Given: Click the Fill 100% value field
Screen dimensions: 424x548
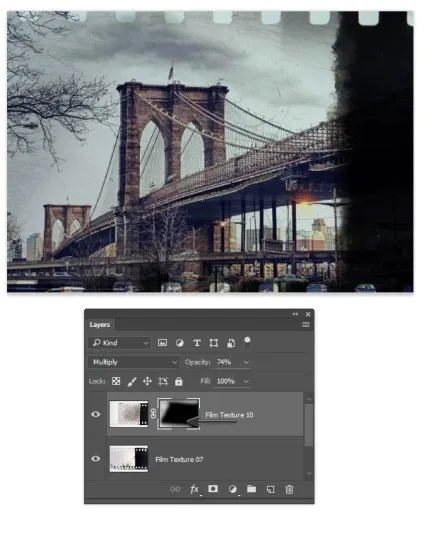Looking at the screenshot, I should (x=227, y=381).
